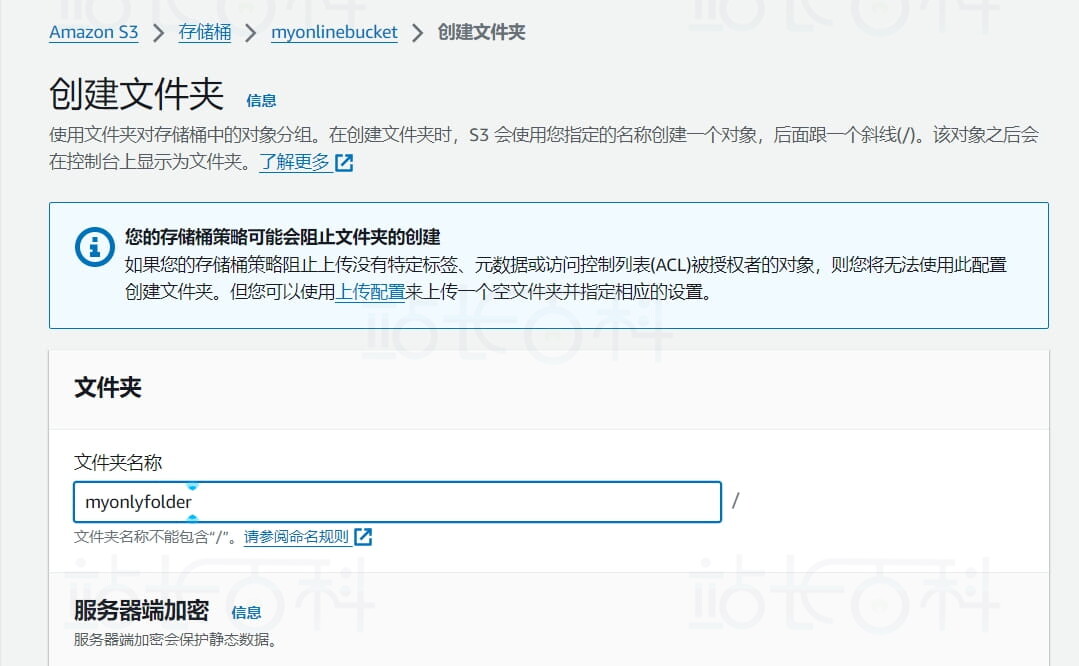This screenshot has height=666, width=1079.
Task: Click the text 服务器端加密会保护静态数据。
Action: [x=175, y=640]
